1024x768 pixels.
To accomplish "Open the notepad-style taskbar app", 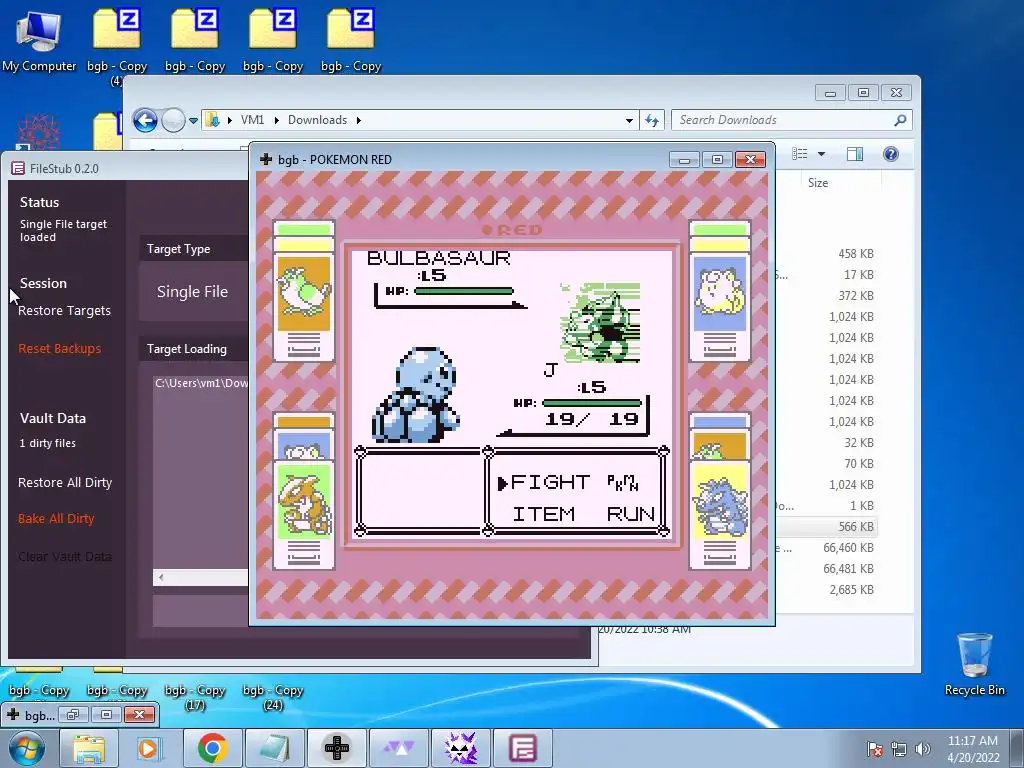I will pos(274,748).
